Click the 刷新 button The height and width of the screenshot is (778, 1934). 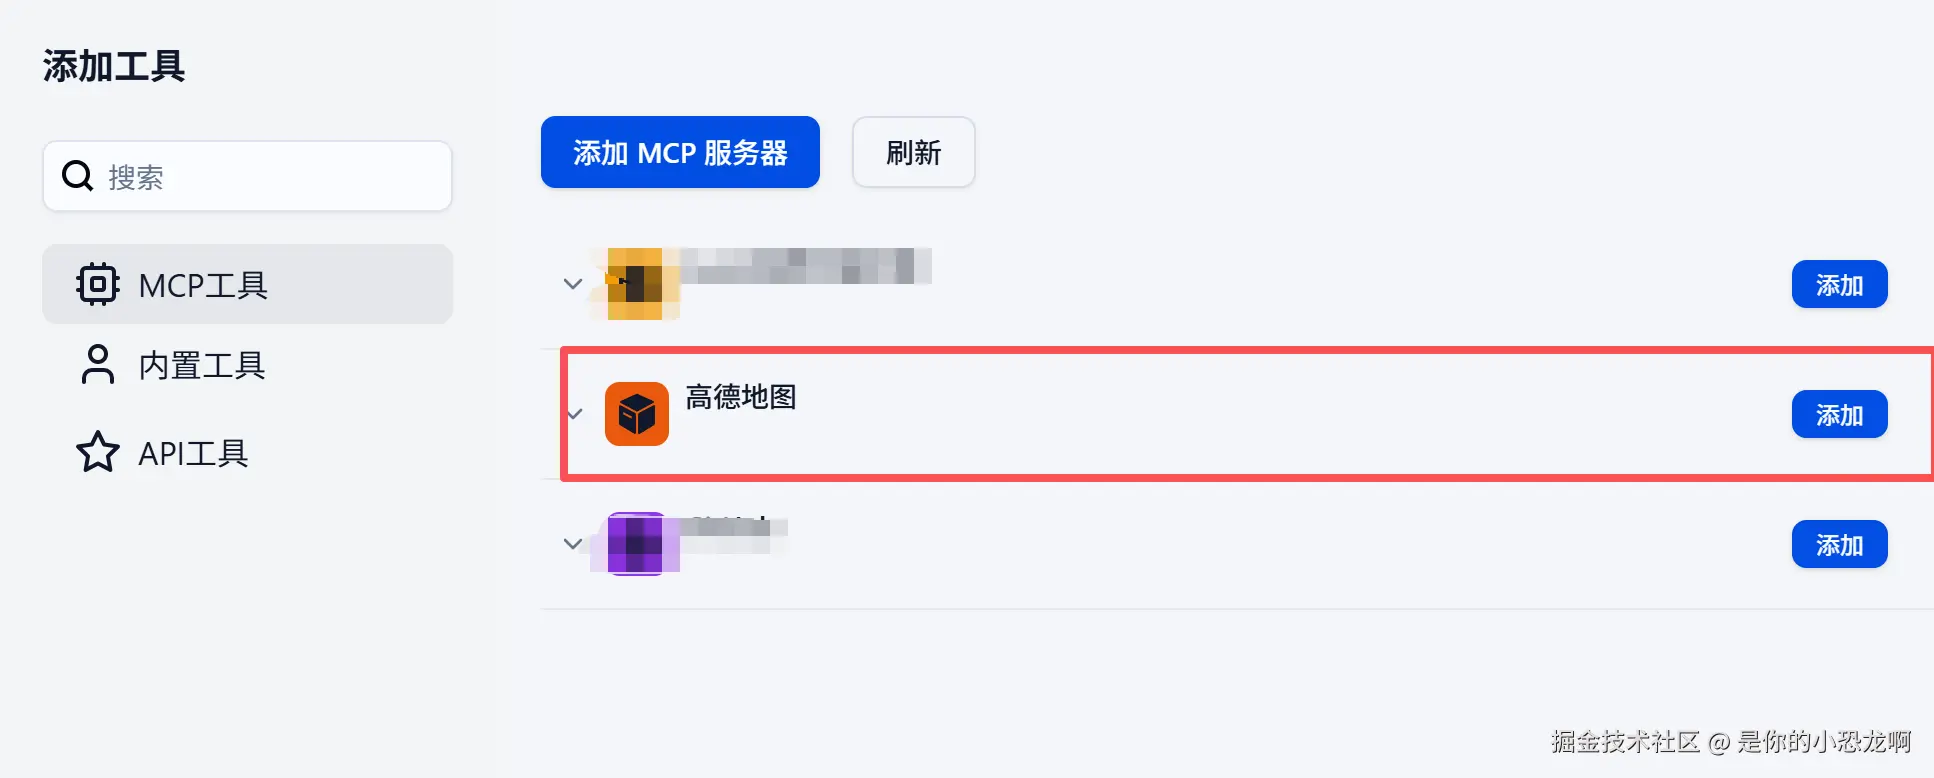click(913, 152)
